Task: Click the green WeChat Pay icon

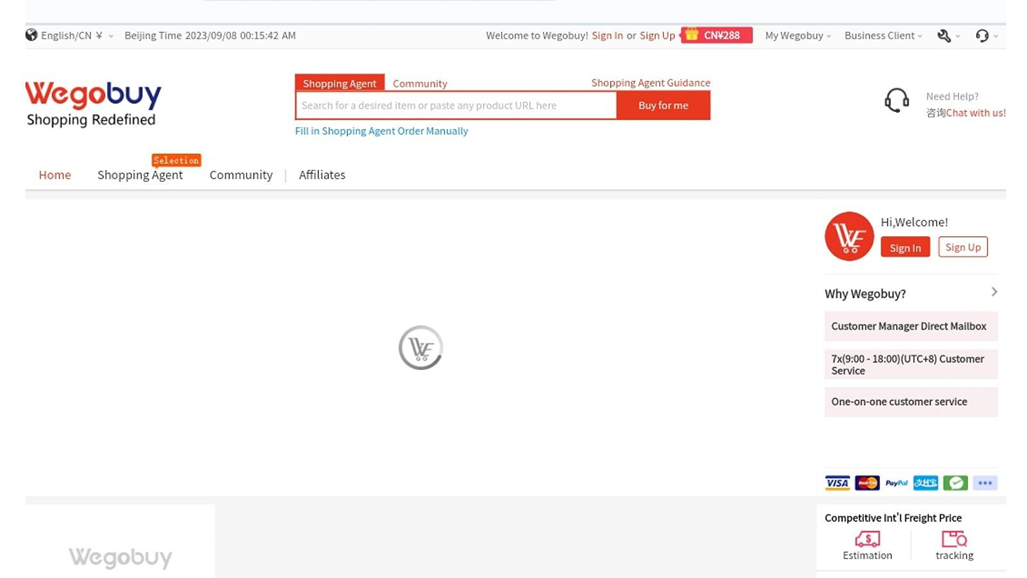Action: [x=956, y=483]
